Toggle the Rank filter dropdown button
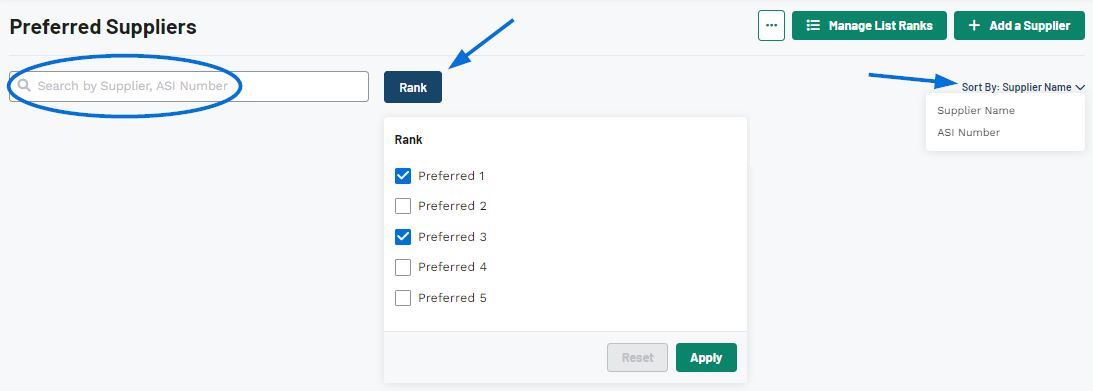This screenshot has height=391, width=1093. (413, 87)
